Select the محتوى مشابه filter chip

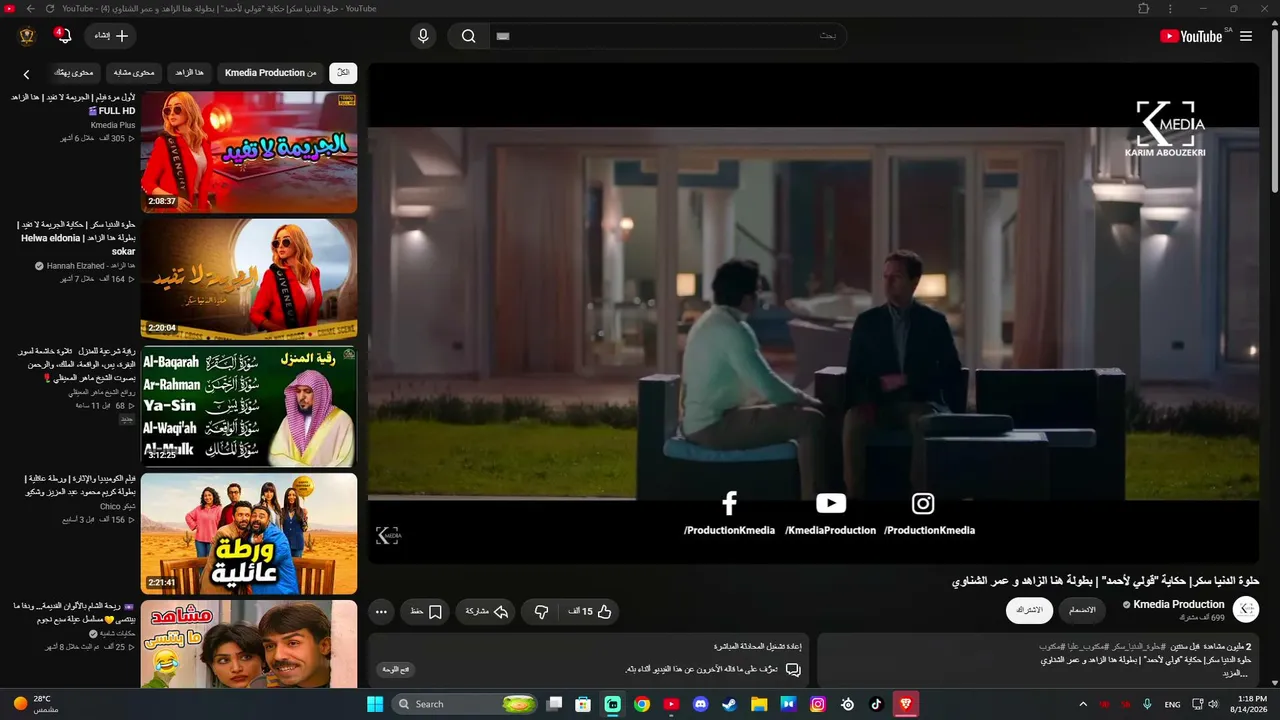pos(134,72)
